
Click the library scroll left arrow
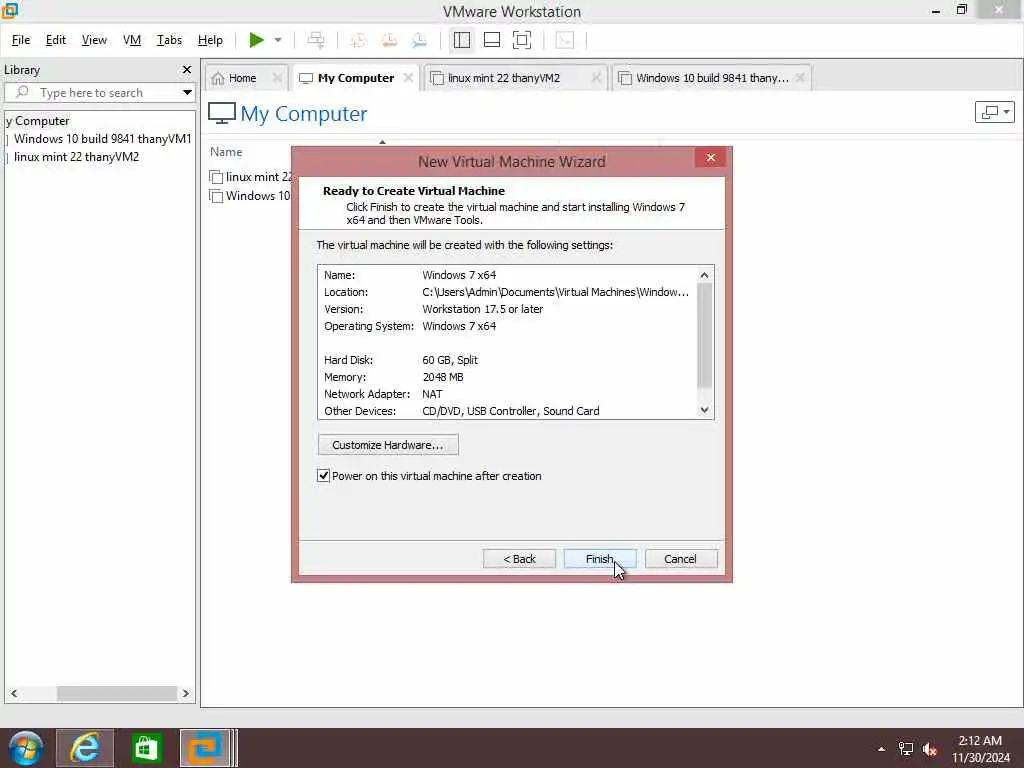click(14, 694)
